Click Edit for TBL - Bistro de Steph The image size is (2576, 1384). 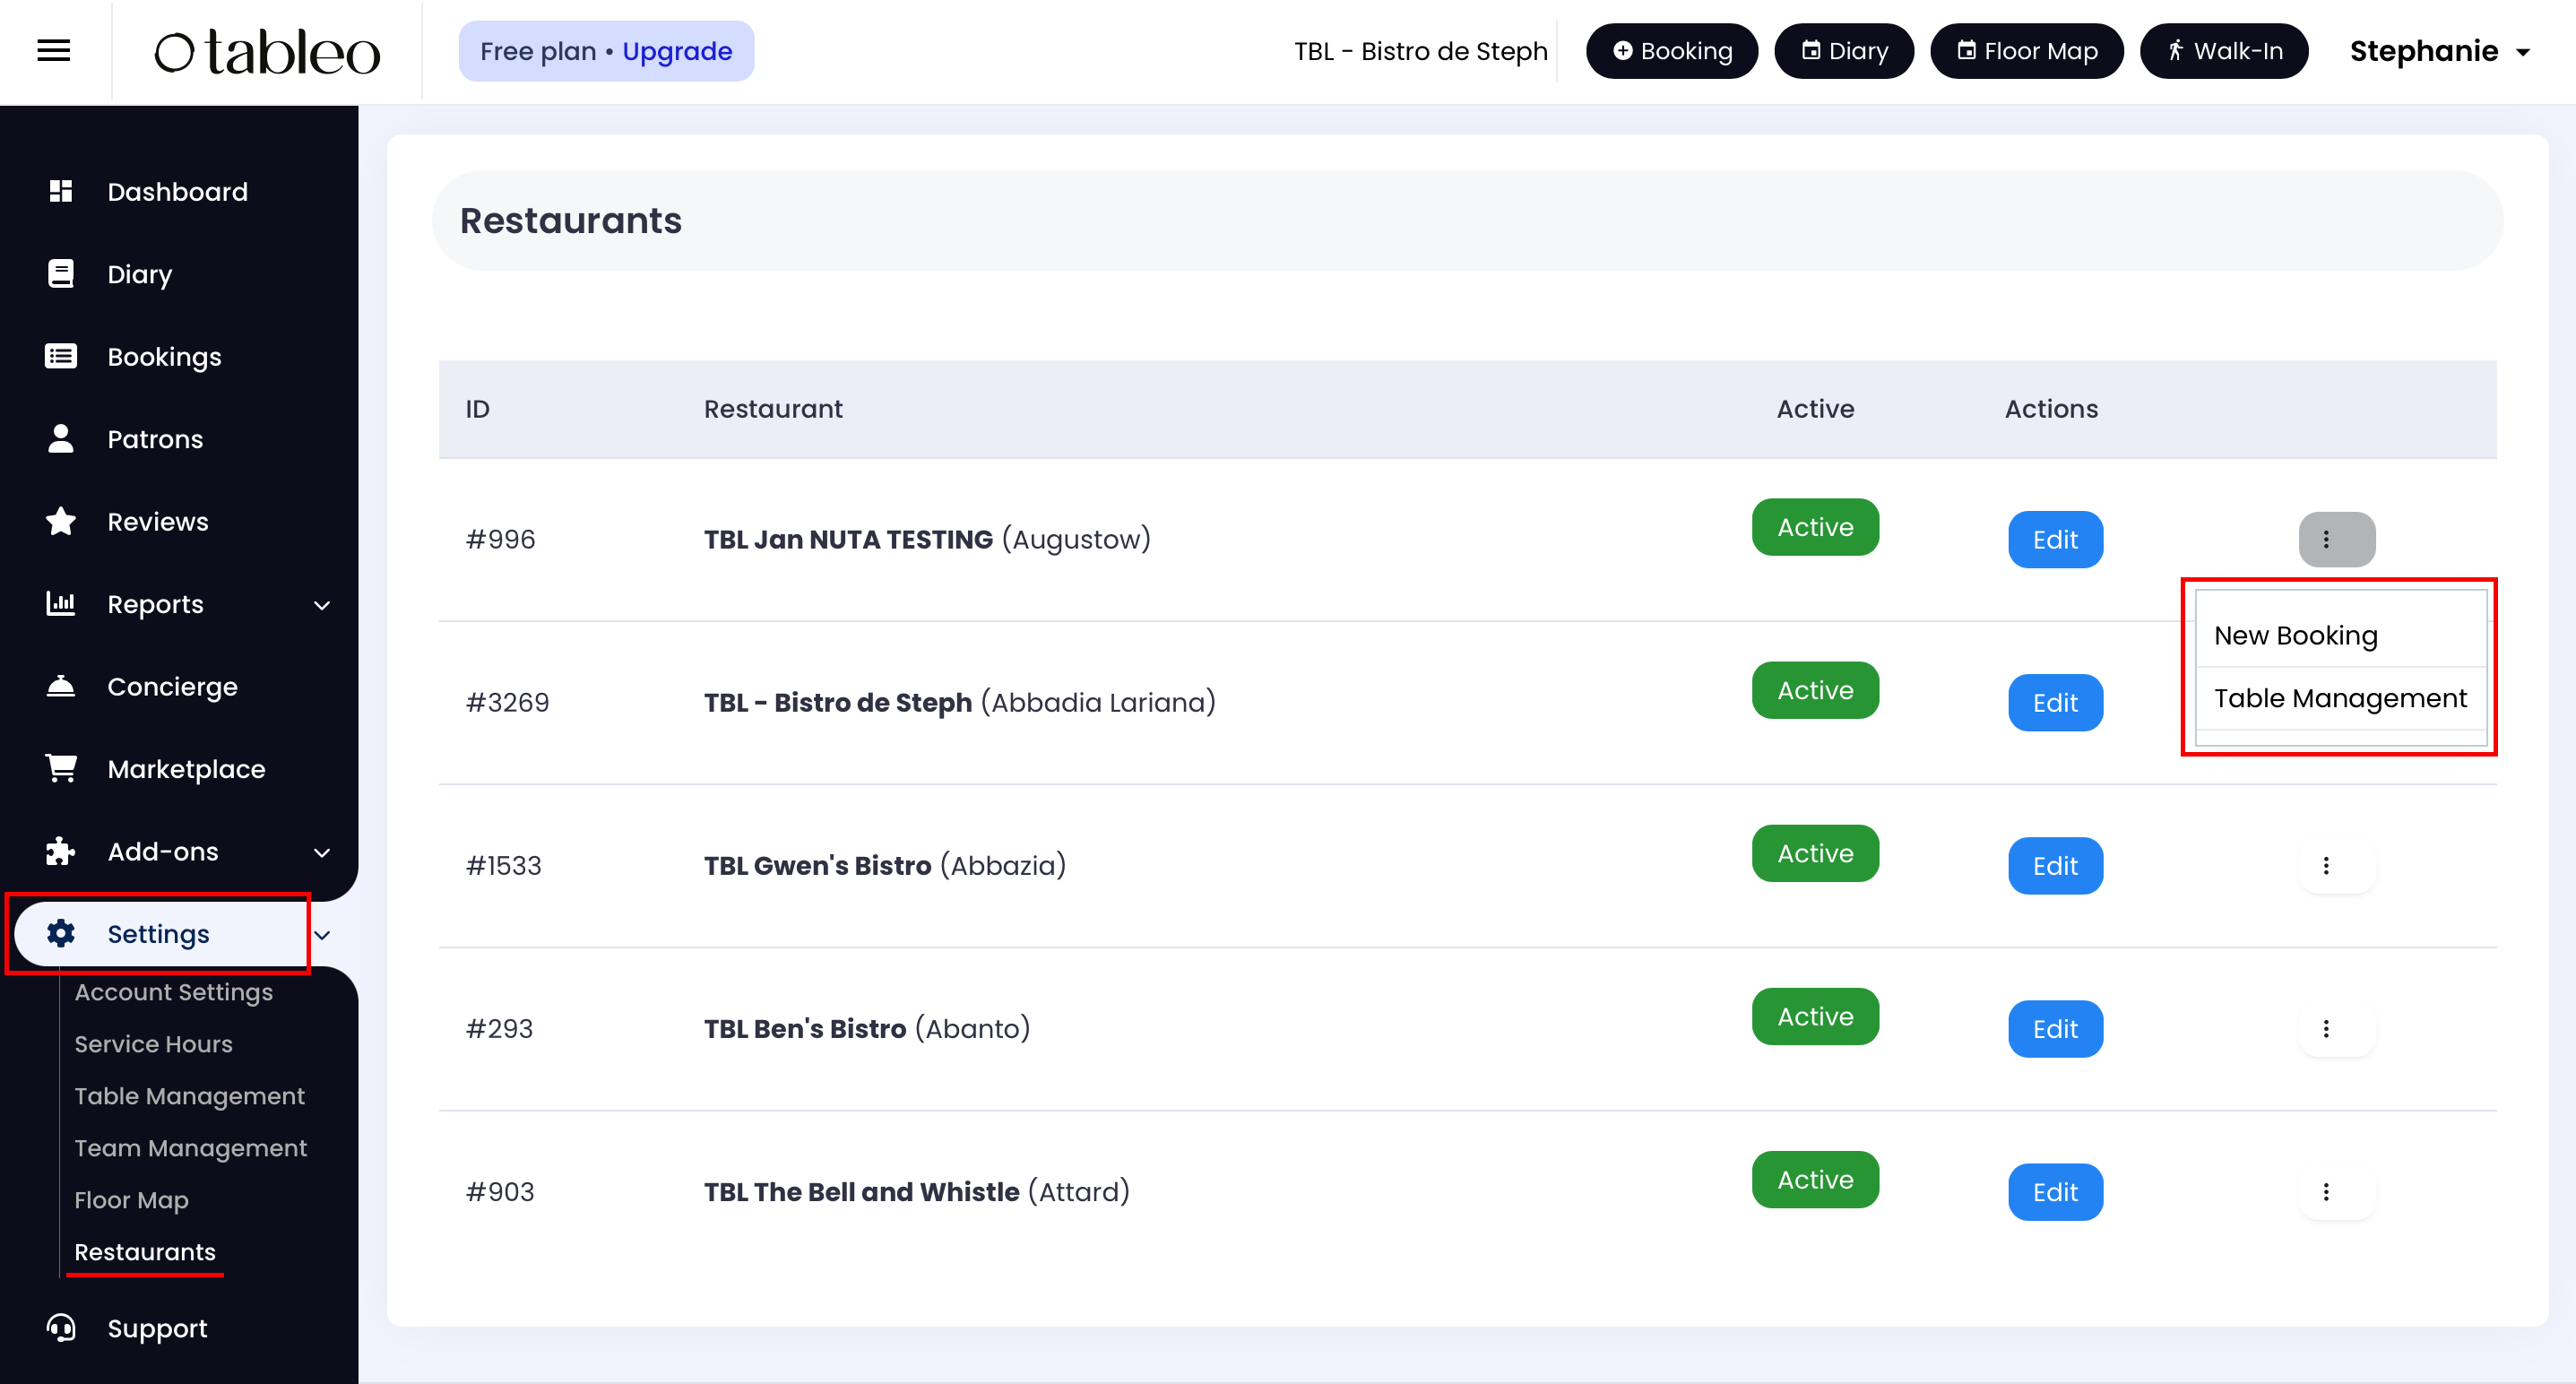tap(2054, 703)
